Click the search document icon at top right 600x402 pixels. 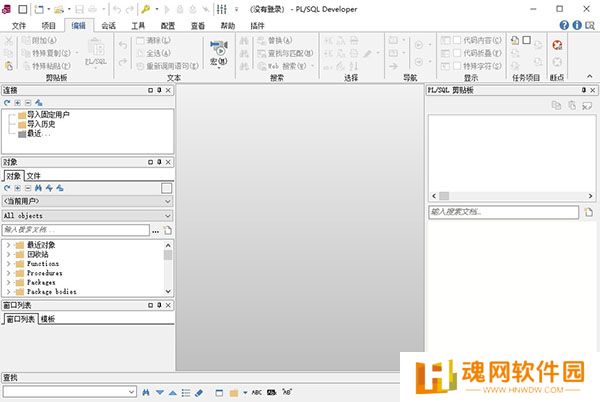click(590, 25)
